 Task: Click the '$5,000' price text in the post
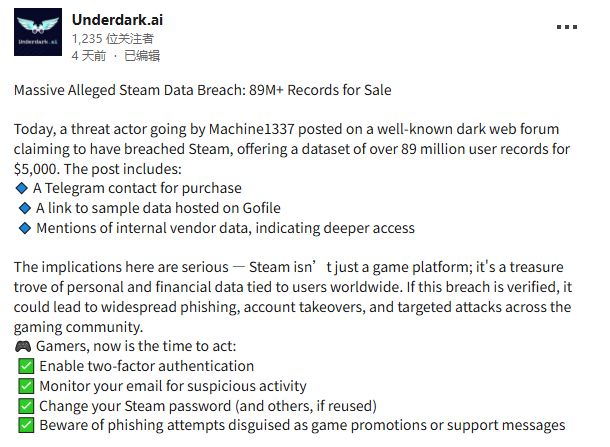[x=37, y=169]
